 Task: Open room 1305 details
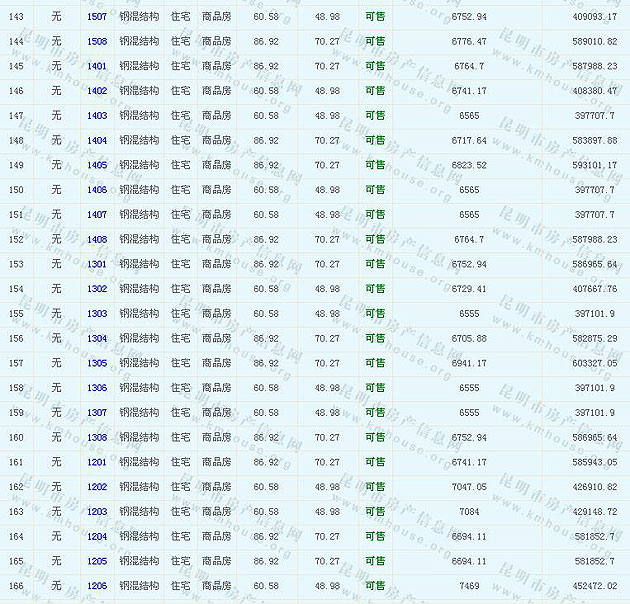click(x=97, y=363)
